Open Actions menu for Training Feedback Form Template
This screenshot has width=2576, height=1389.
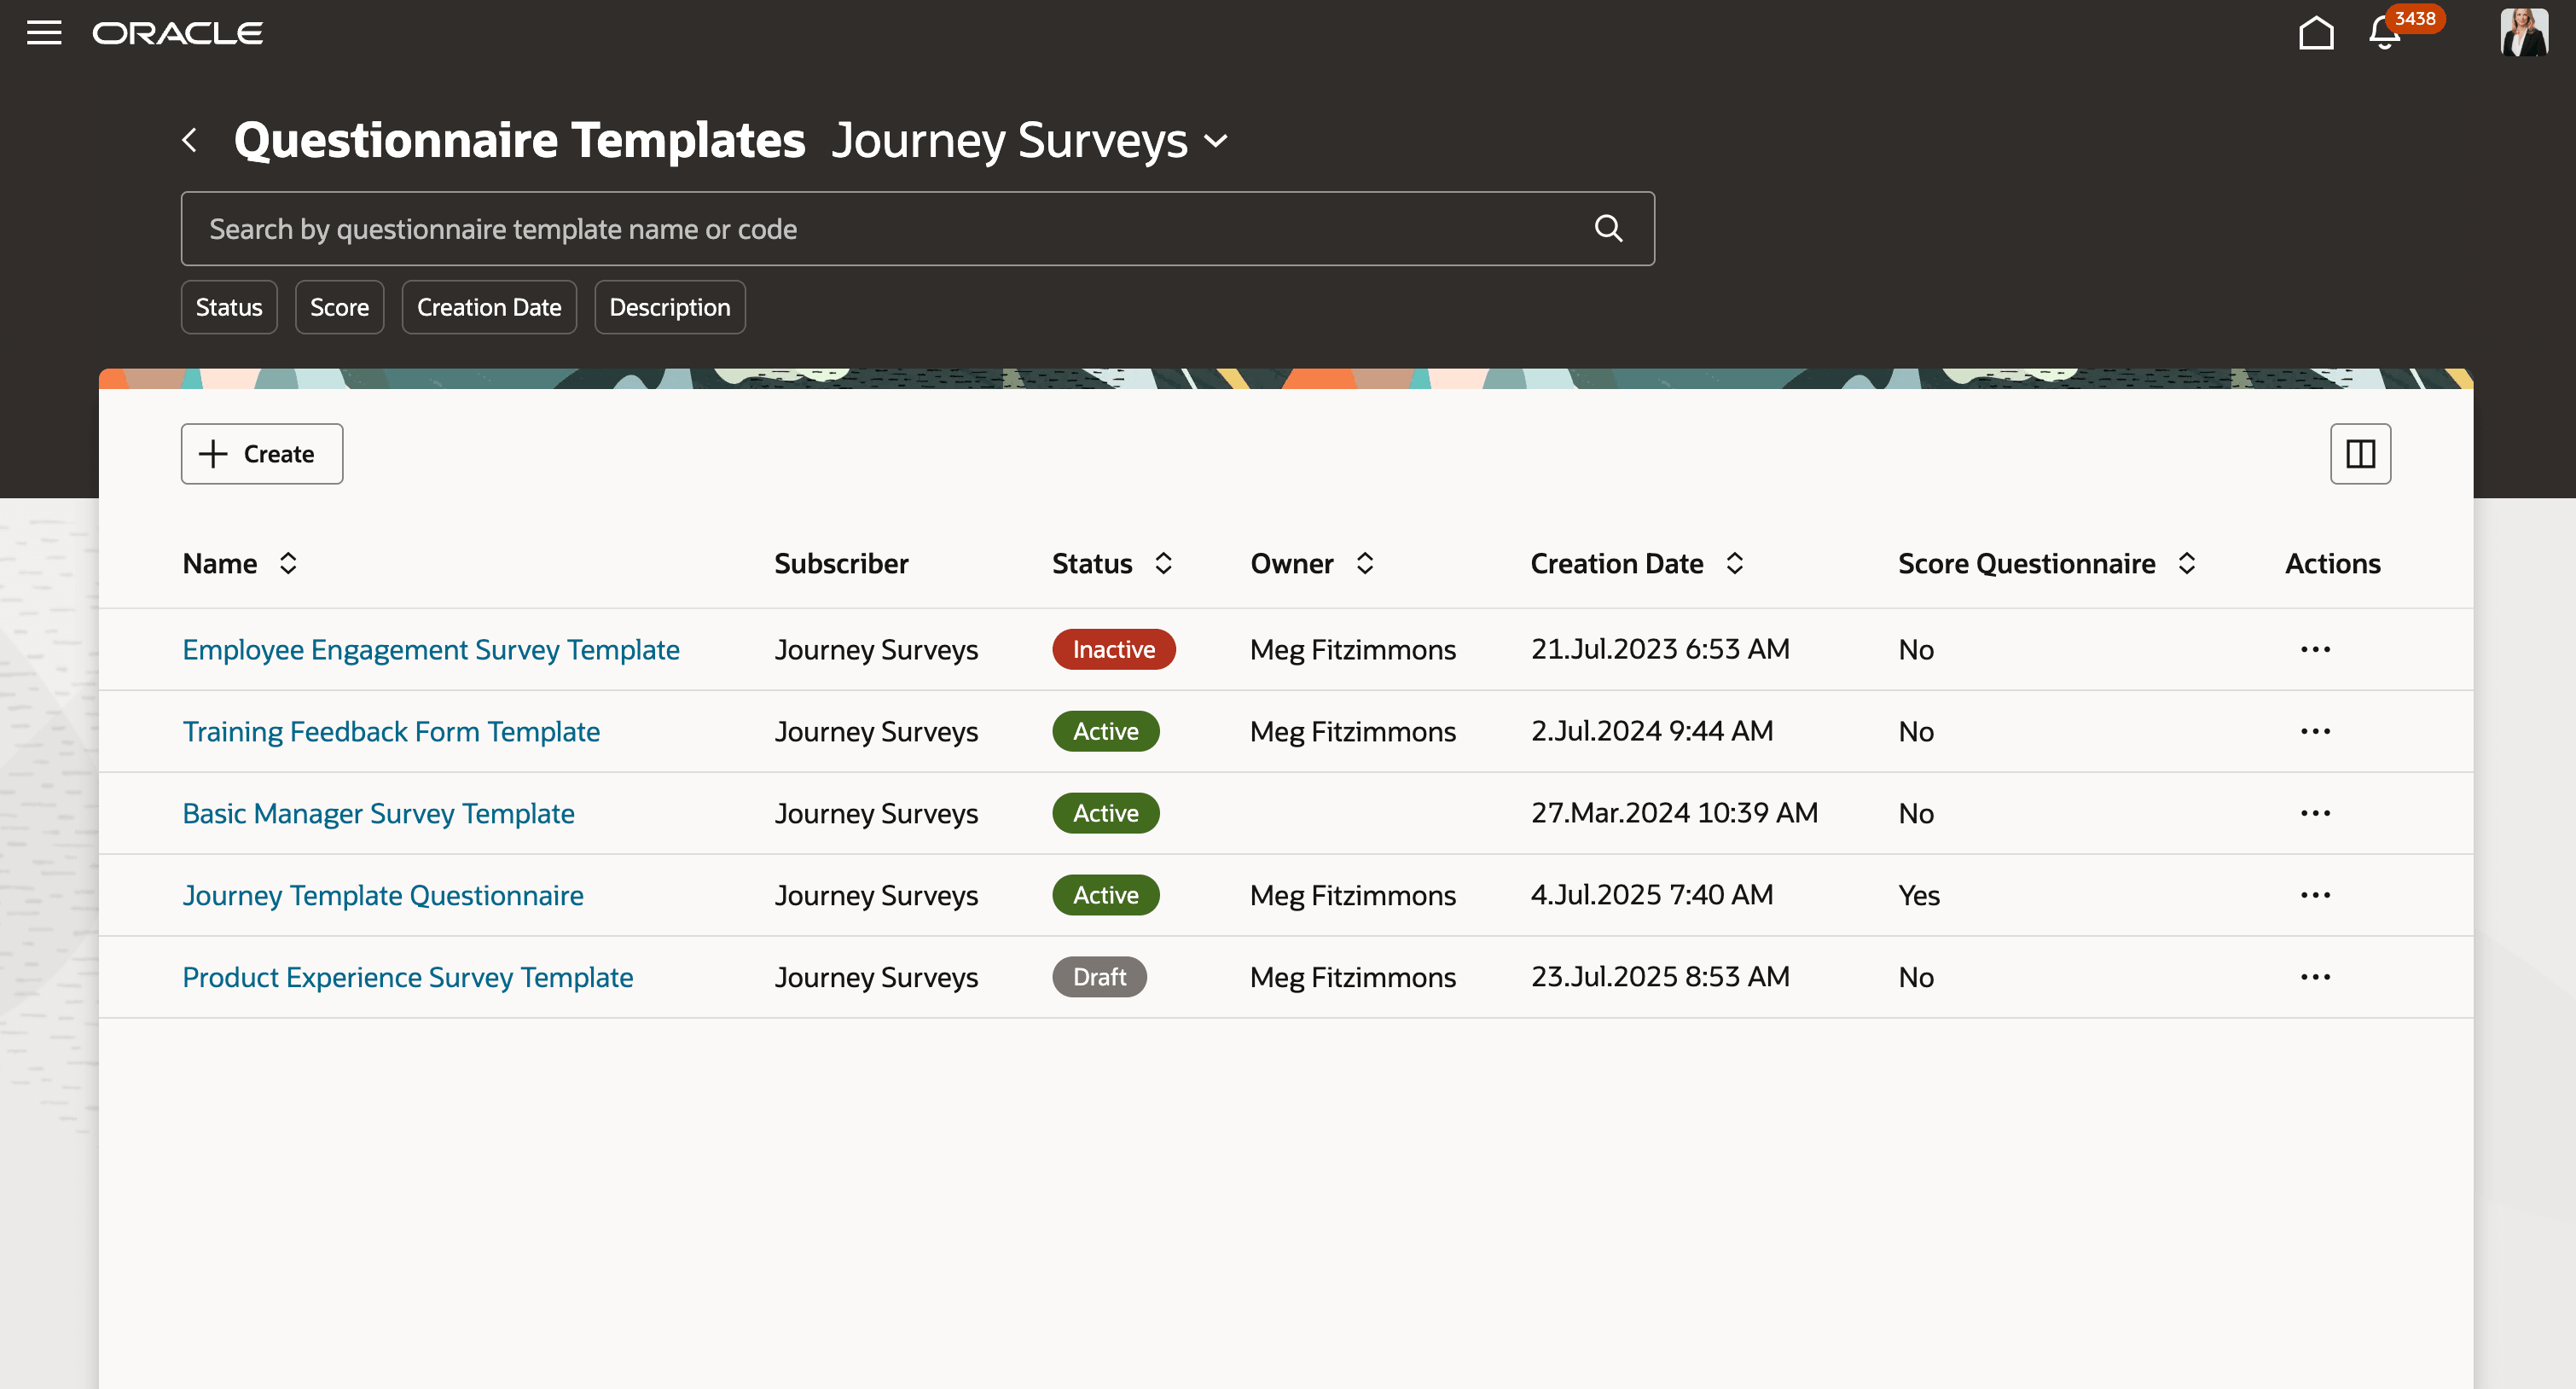pos(2316,731)
